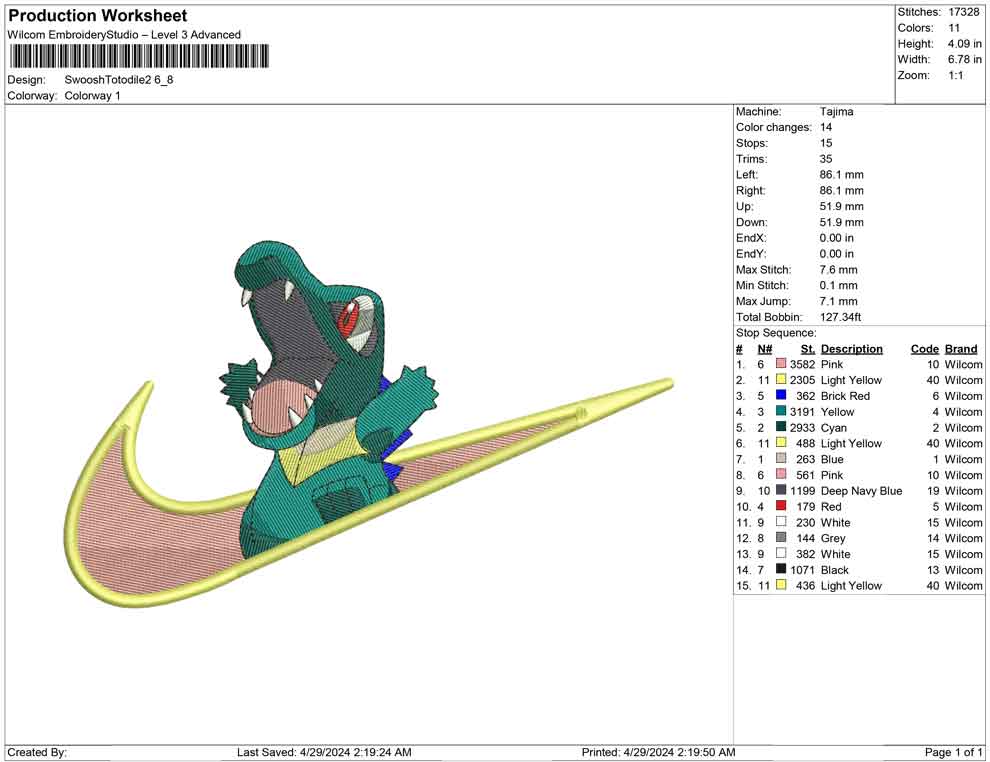The height and width of the screenshot is (762, 990).
Task: Click the Machine value Tajima
Action: click(836, 112)
